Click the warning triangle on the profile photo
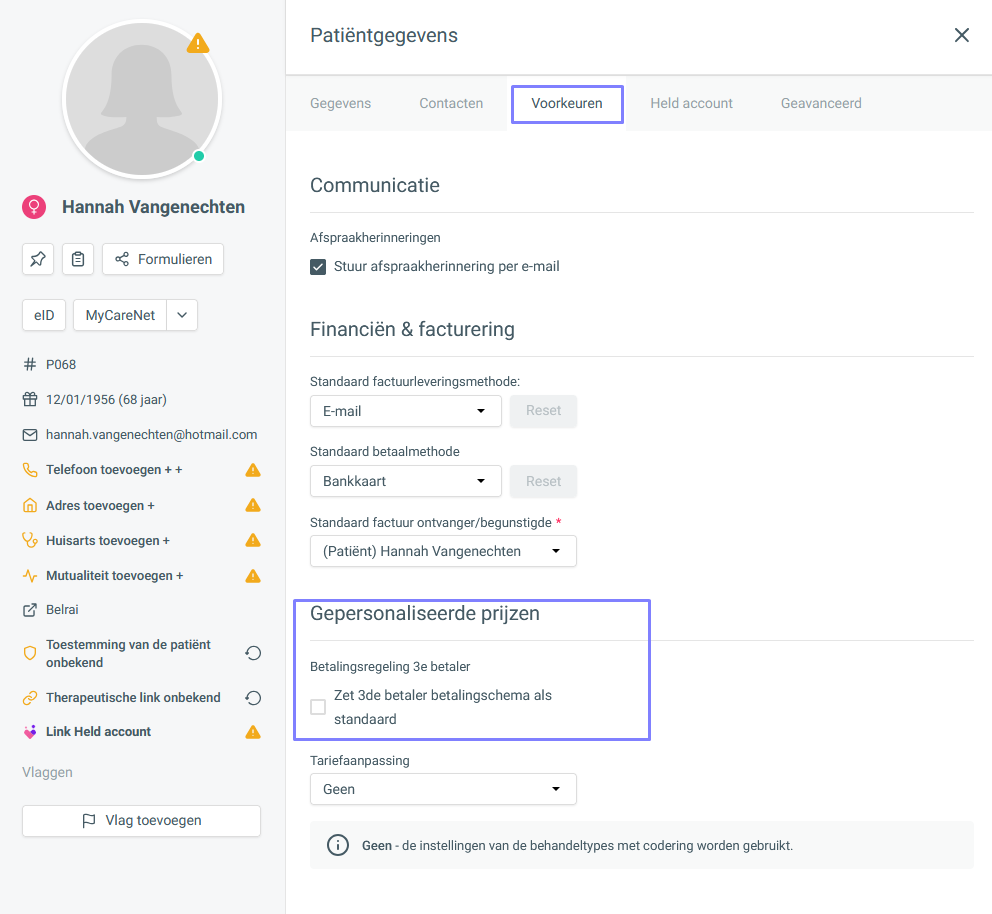 click(198, 44)
